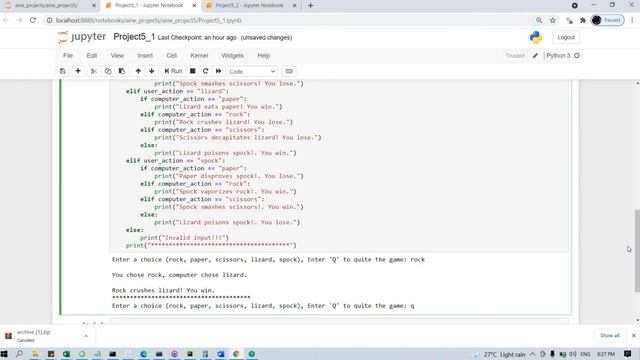Screen dimensions: 640x360
Task: Open the browser extensions puzzle icon
Action: 583,20
